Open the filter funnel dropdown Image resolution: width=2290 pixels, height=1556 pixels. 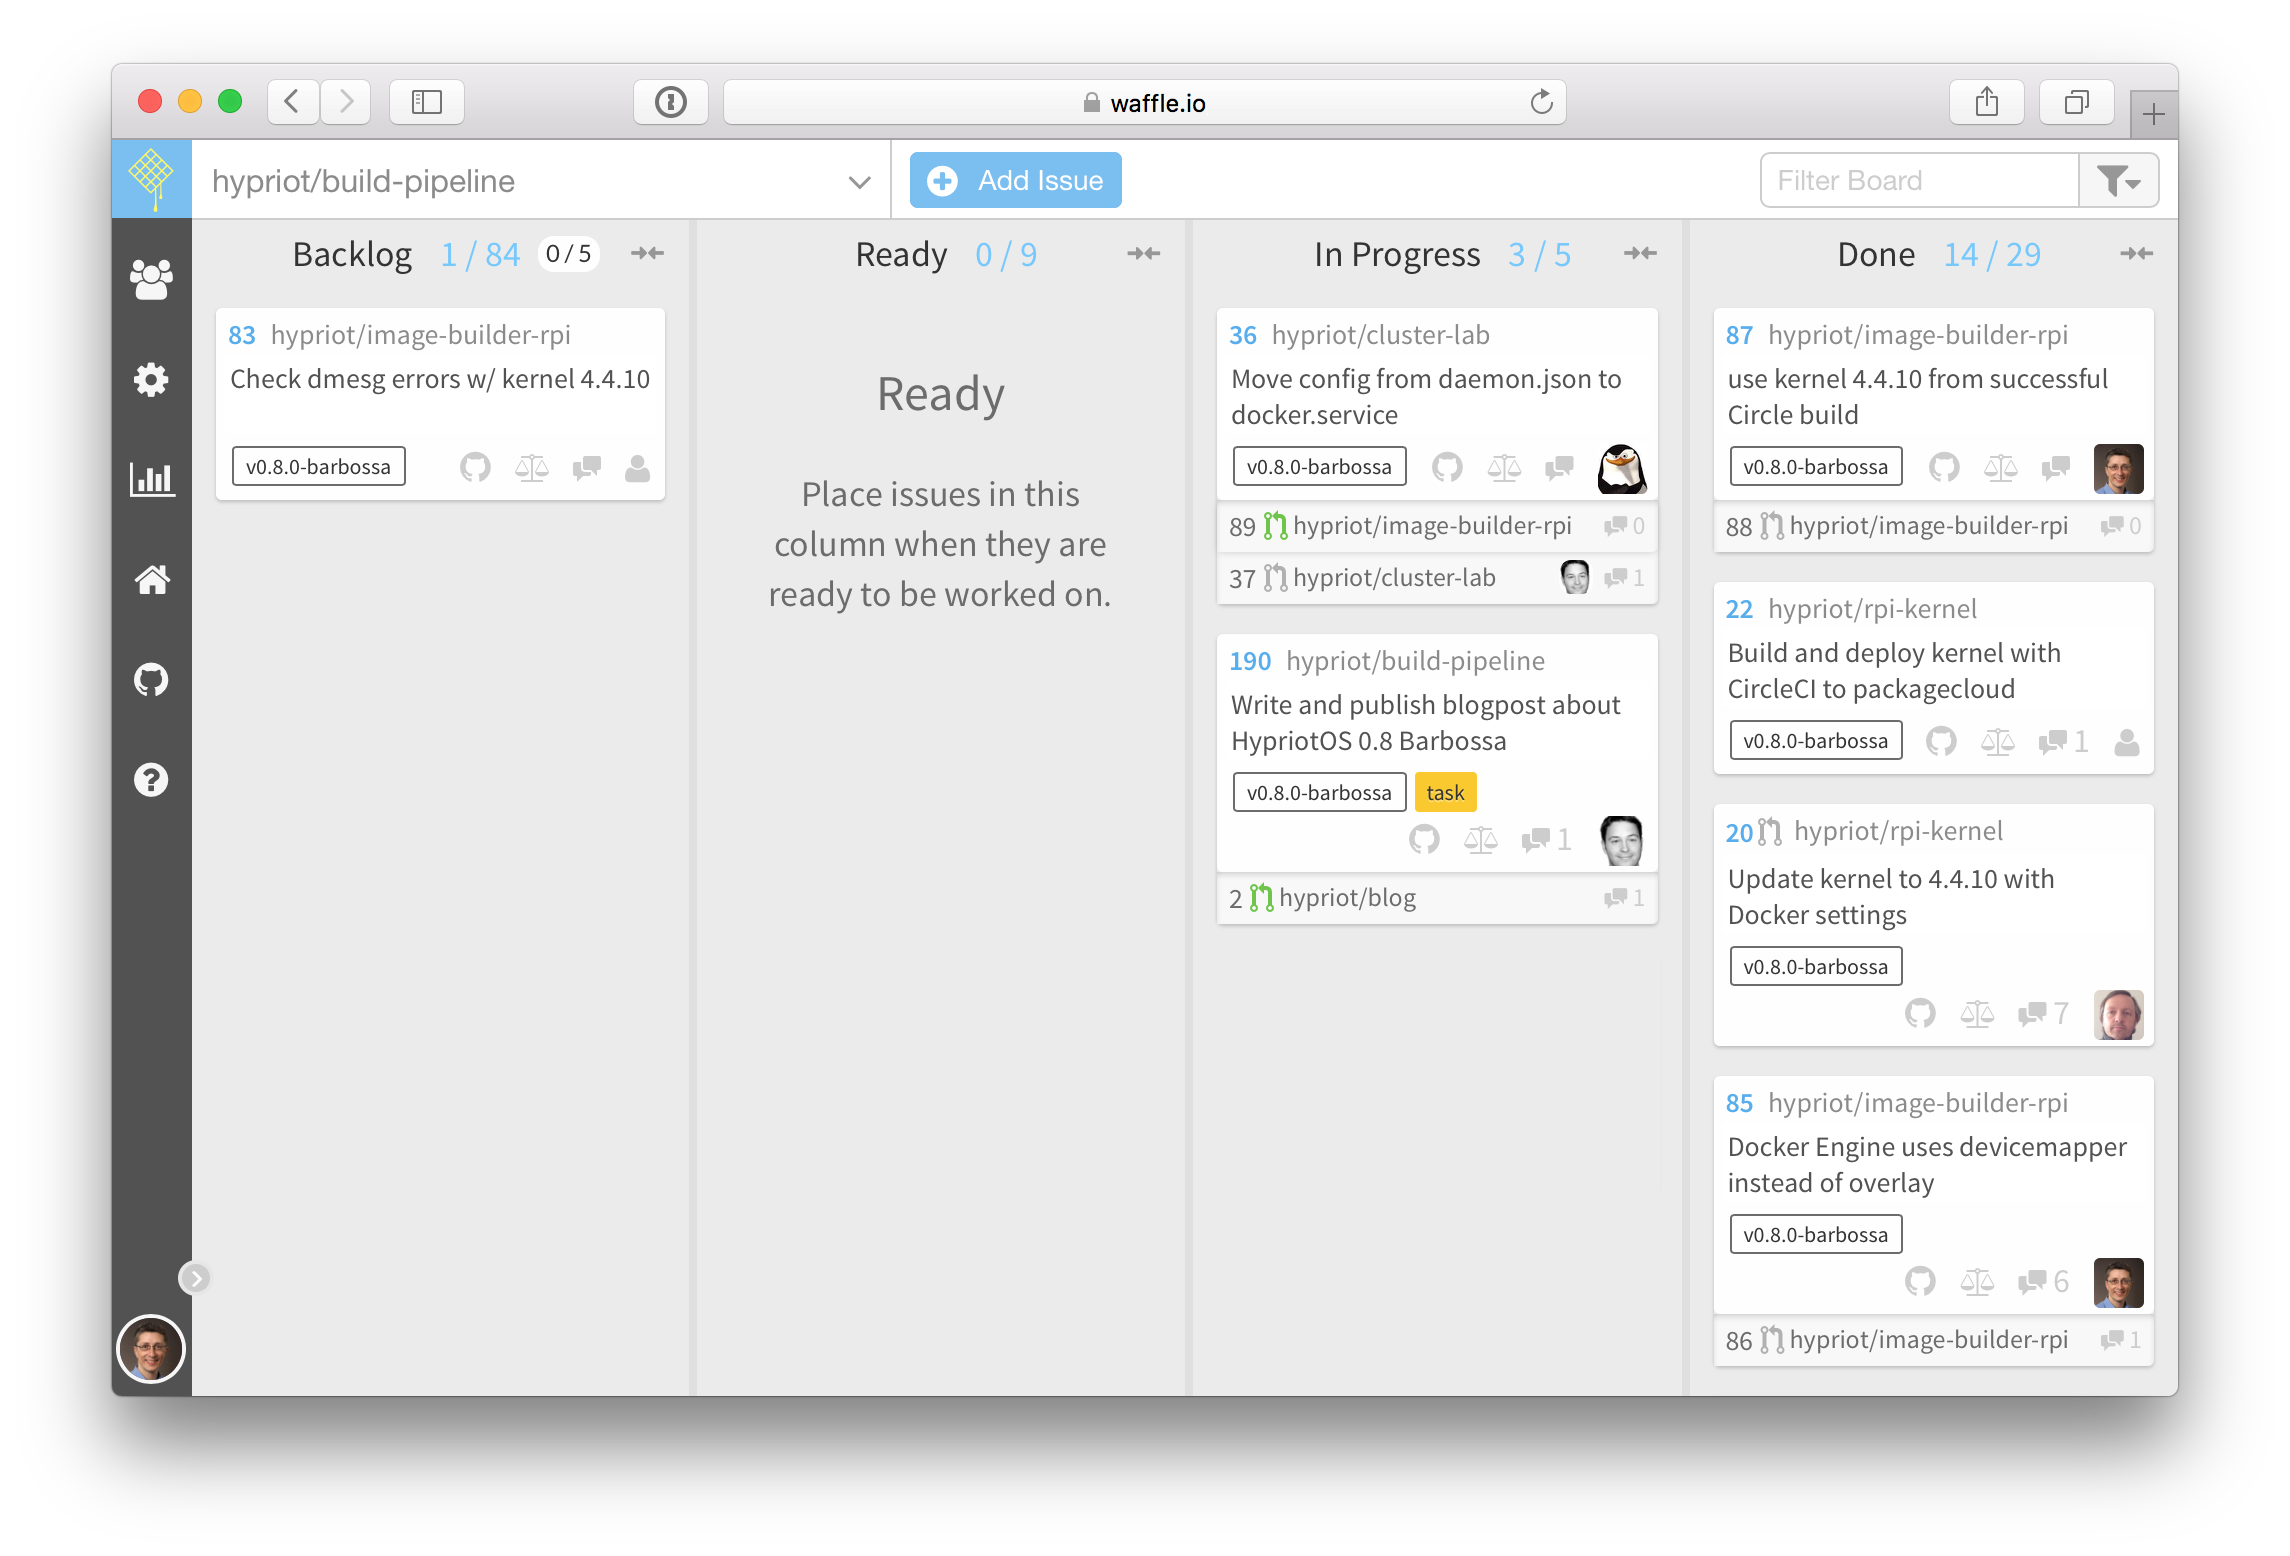[x=2118, y=181]
